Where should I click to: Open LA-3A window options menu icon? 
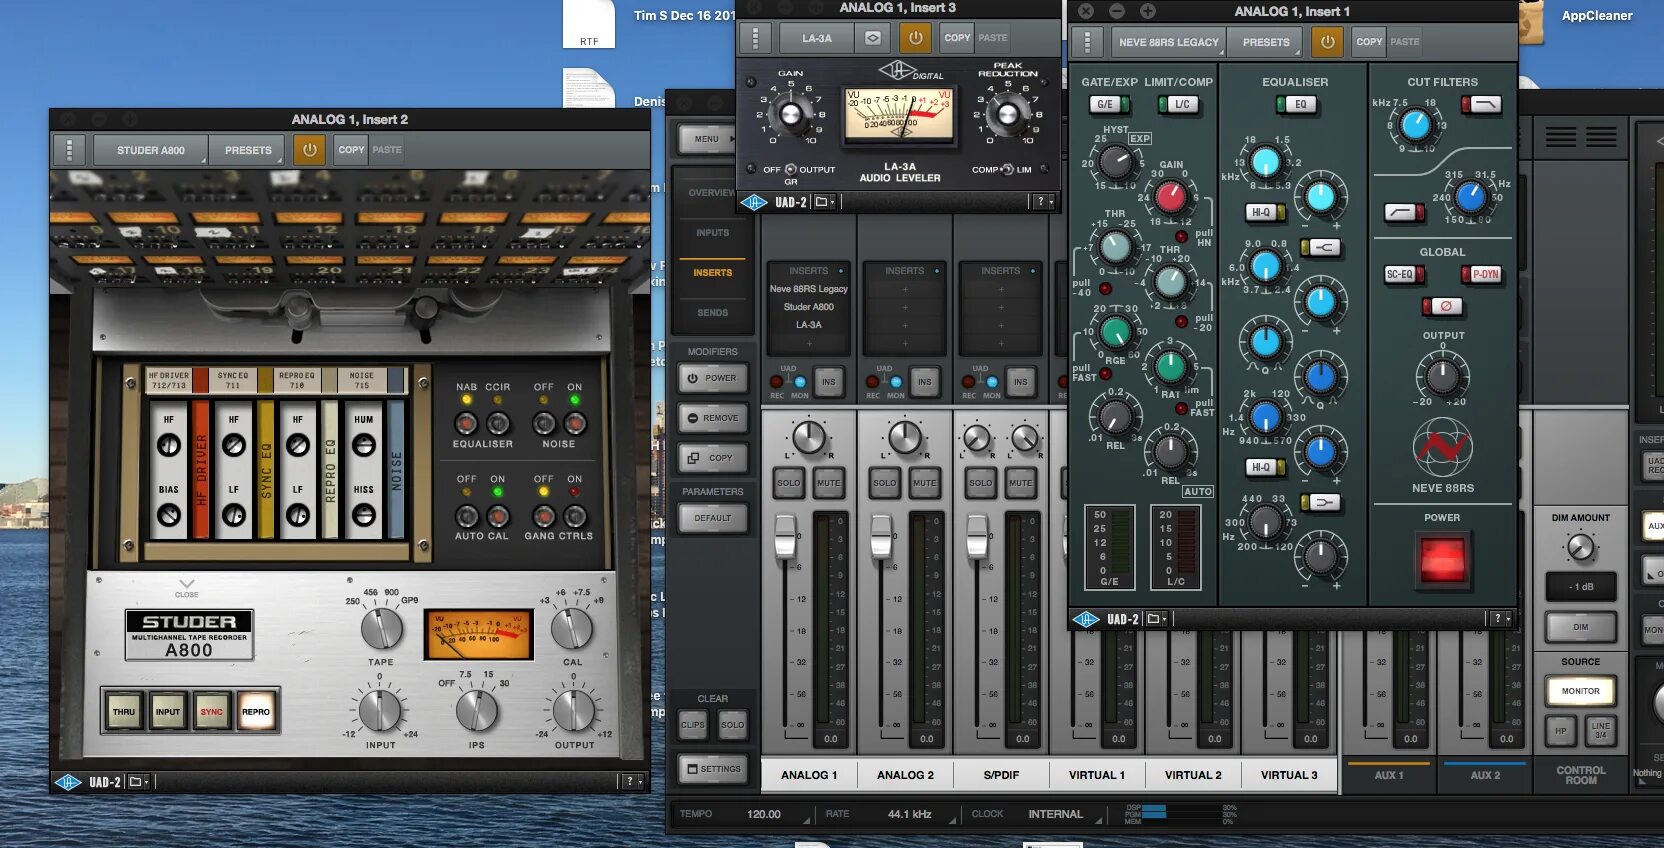pos(755,38)
